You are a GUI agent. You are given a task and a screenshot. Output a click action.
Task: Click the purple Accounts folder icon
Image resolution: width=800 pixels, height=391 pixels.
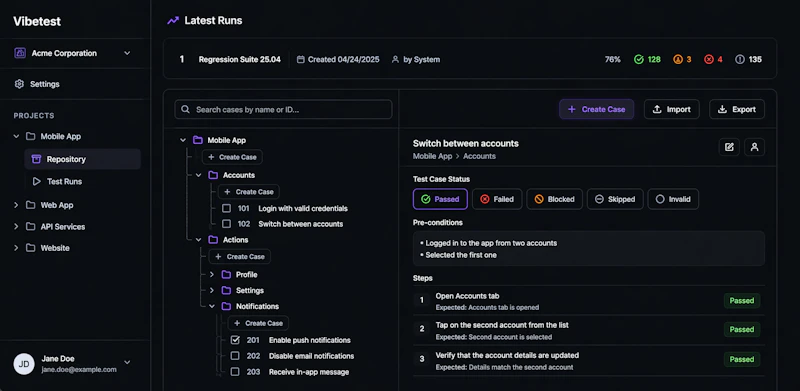pyautogui.click(x=213, y=175)
